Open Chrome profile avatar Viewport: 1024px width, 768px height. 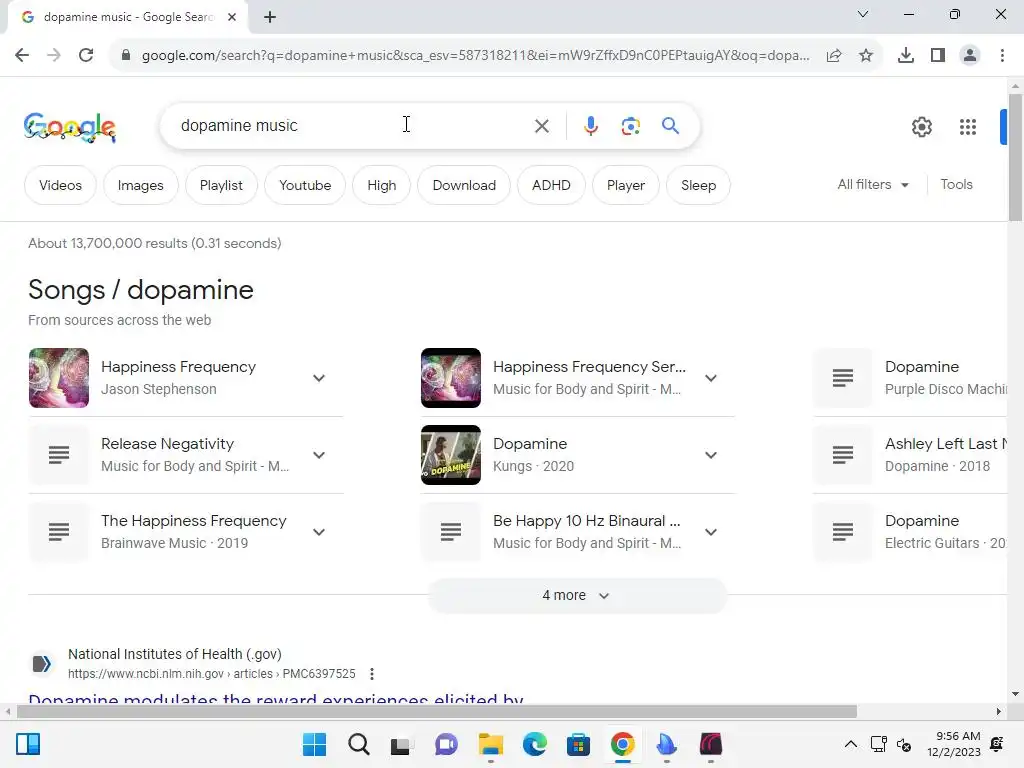coord(970,56)
